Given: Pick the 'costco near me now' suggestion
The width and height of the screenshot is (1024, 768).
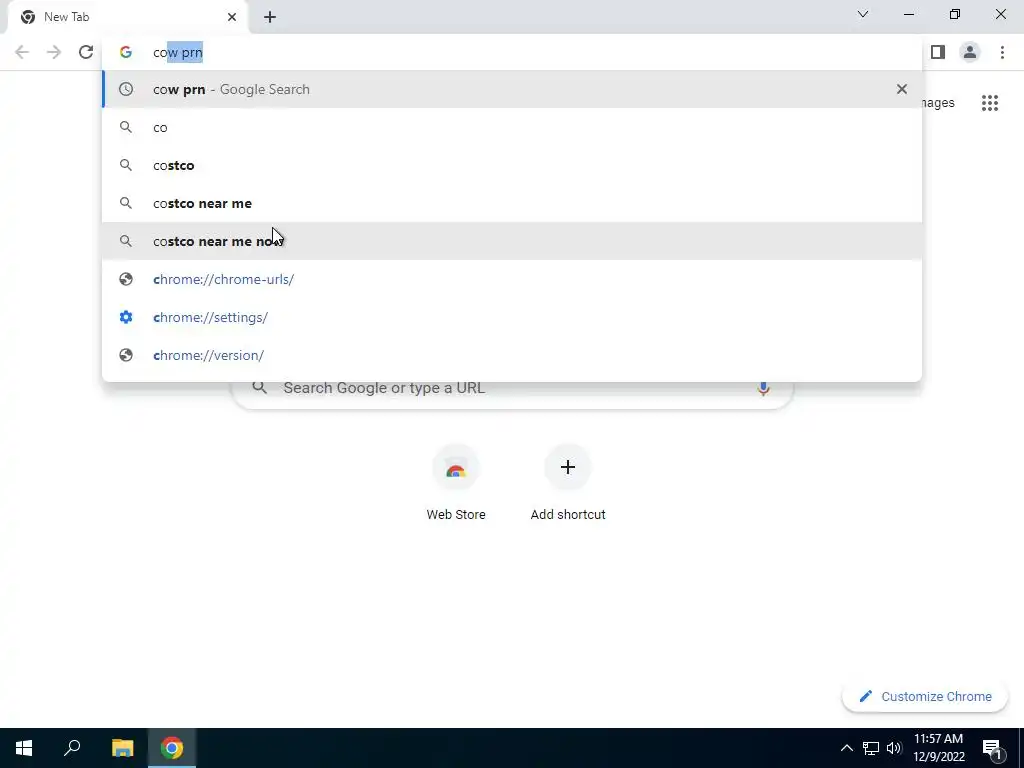Looking at the screenshot, I should pos(513,241).
